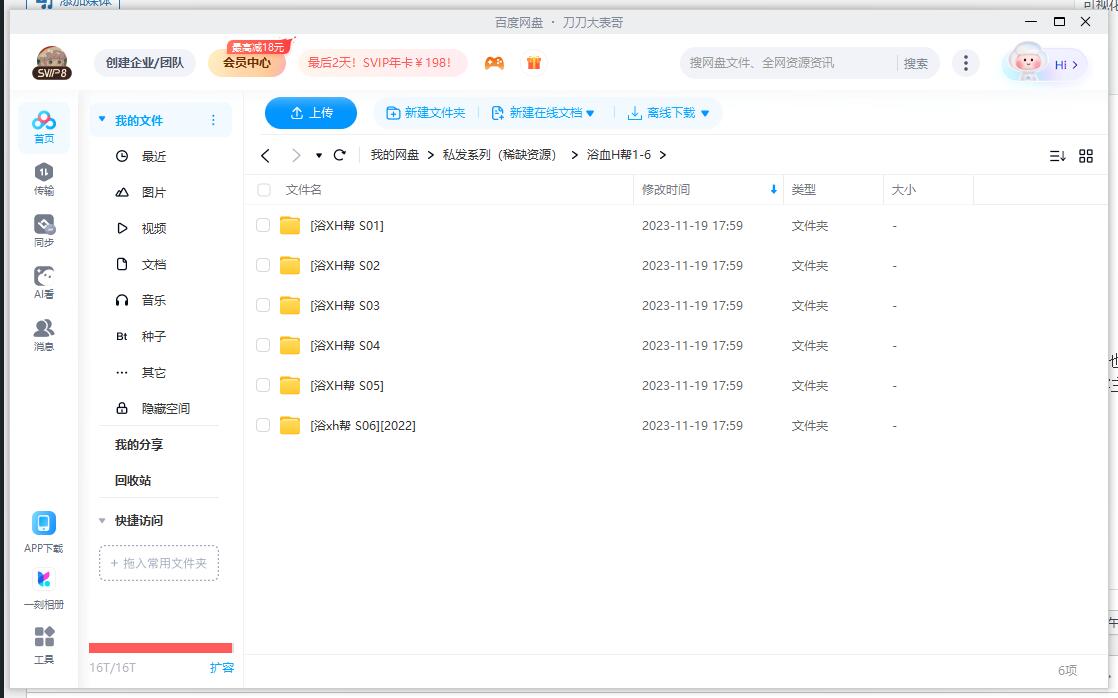Check the box for [浴XH帮 S01]

point(263,225)
